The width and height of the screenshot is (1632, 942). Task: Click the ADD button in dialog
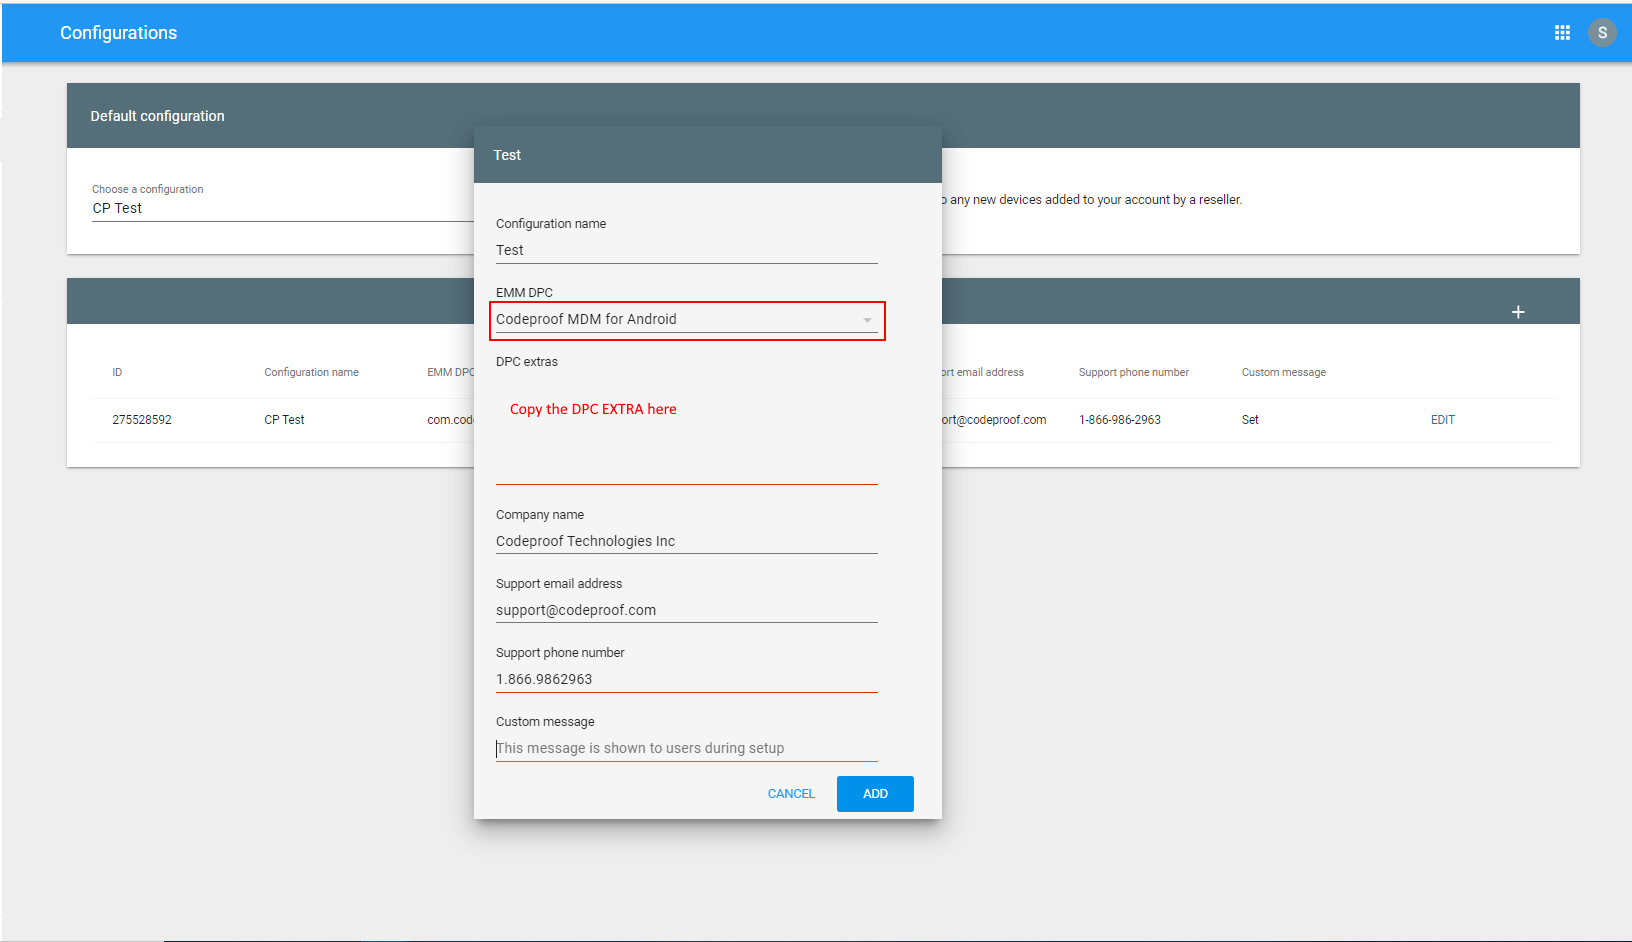coord(875,794)
